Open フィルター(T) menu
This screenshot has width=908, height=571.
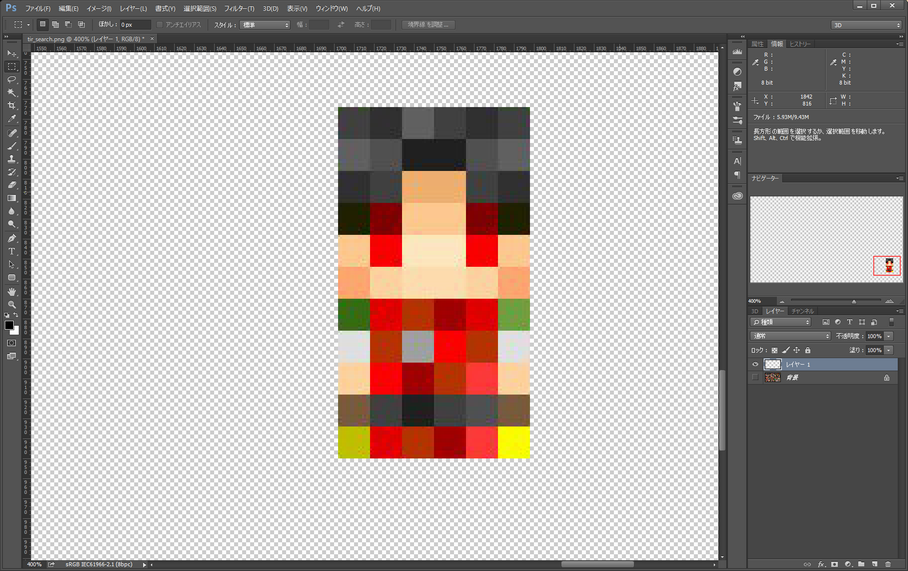tap(239, 9)
